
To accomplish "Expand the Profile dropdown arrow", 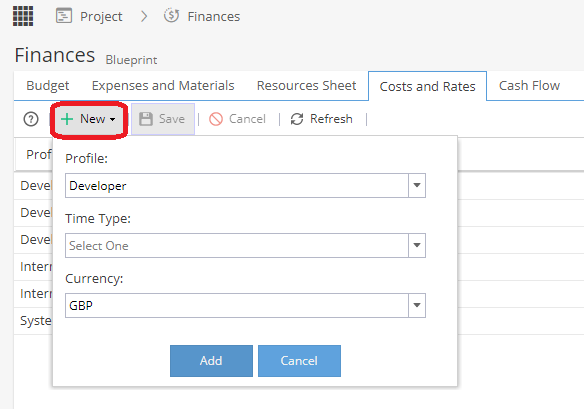I will tap(417, 186).
